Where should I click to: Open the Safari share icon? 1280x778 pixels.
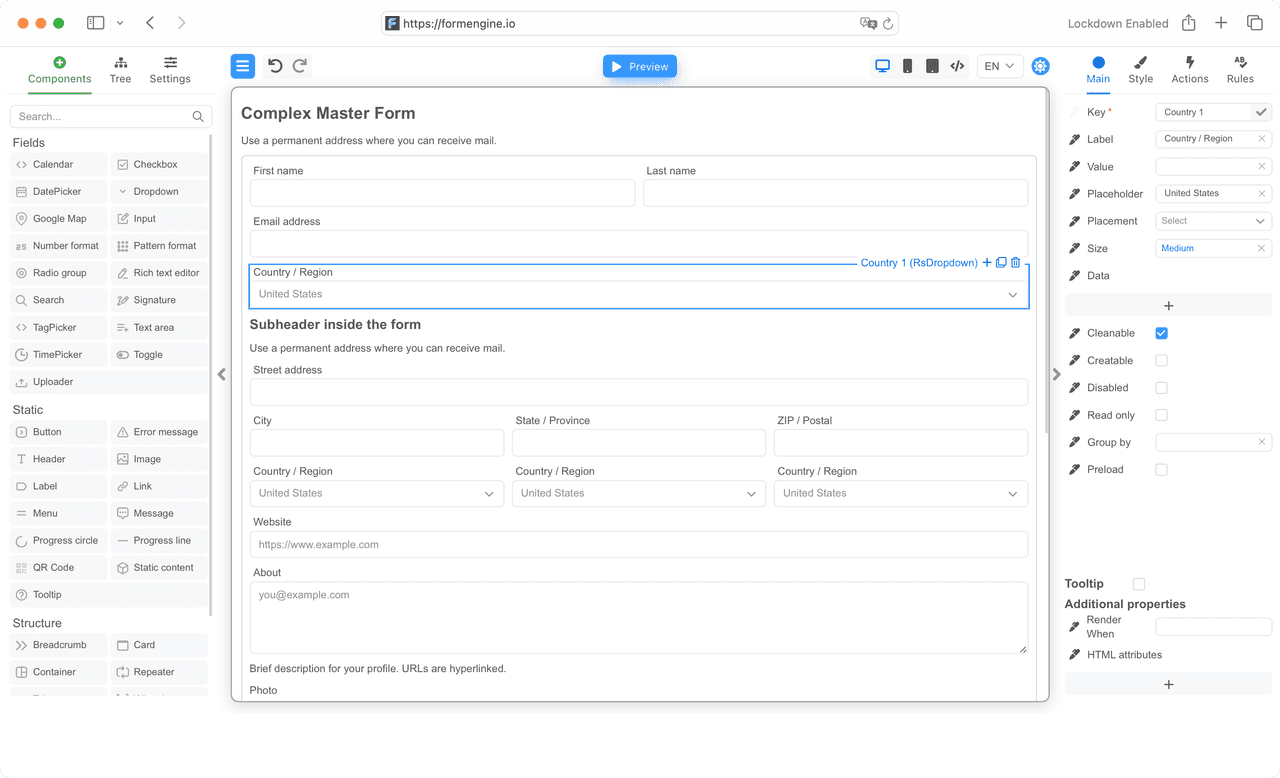tap(1189, 23)
